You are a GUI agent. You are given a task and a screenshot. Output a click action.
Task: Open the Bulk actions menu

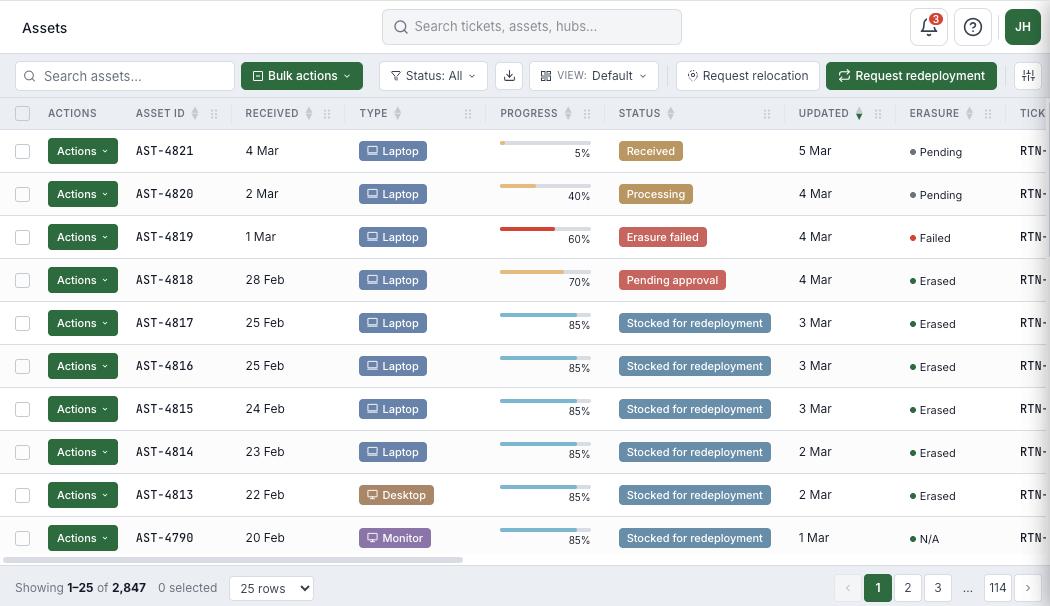click(x=301, y=76)
